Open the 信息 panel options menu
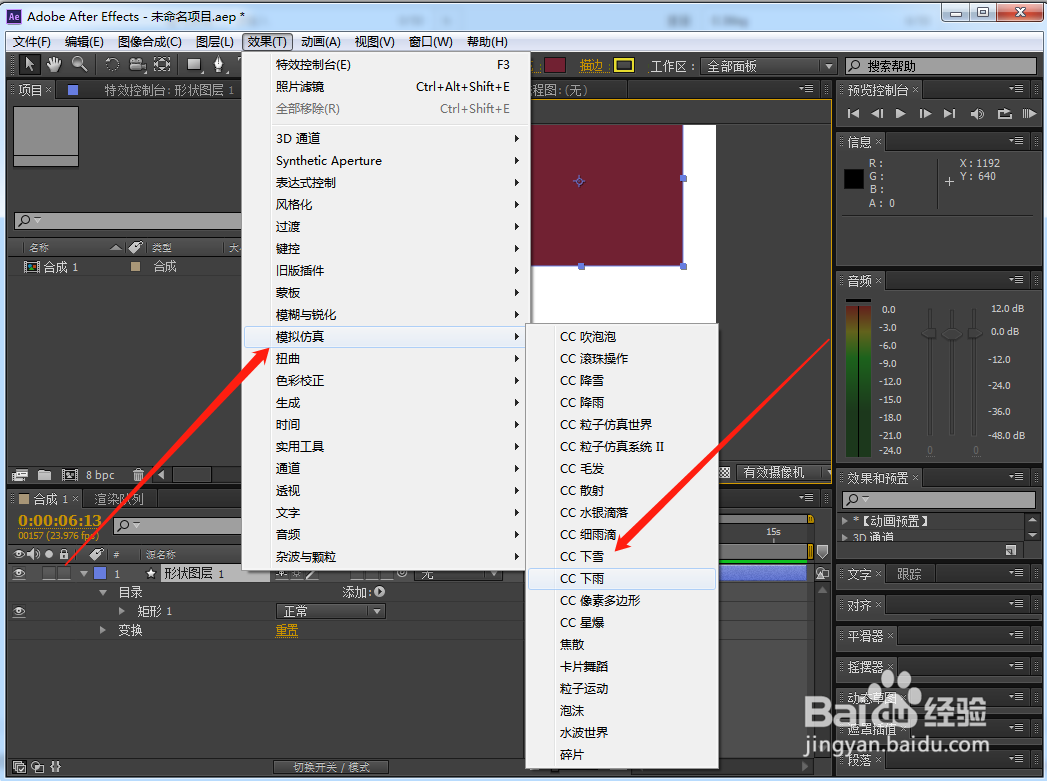Image resolution: width=1047 pixels, height=781 pixels. click(x=1016, y=140)
